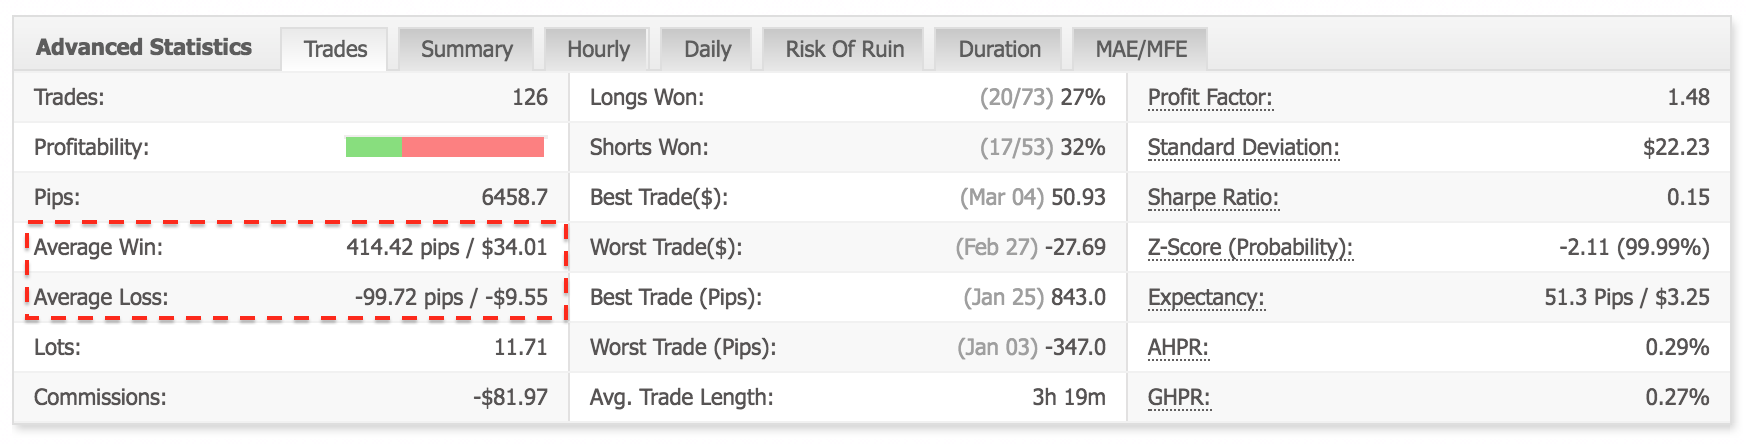
Task: Click the Advanced Statistics heading
Action: (144, 47)
